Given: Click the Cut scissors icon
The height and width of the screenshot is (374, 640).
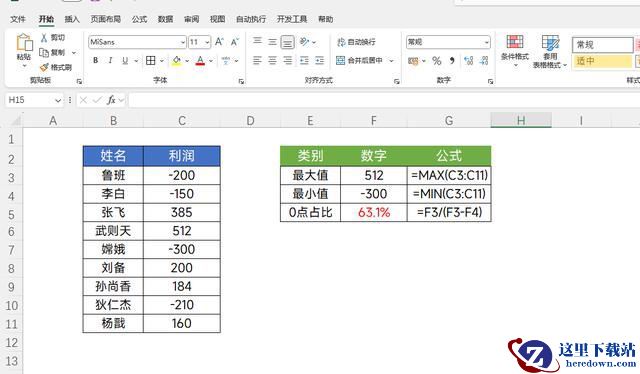Looking at the screenshot, I should click(x=44, y=38).
